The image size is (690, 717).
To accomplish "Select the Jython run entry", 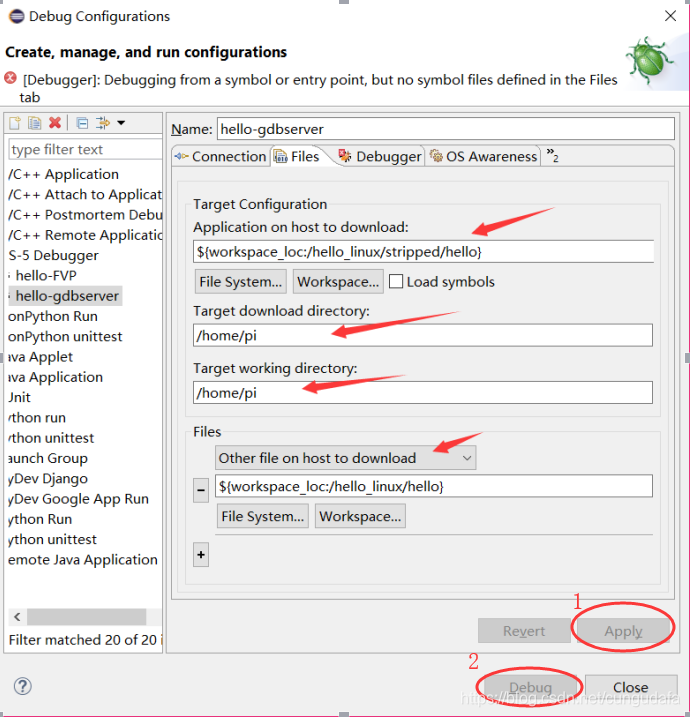I will coord(37,417).
